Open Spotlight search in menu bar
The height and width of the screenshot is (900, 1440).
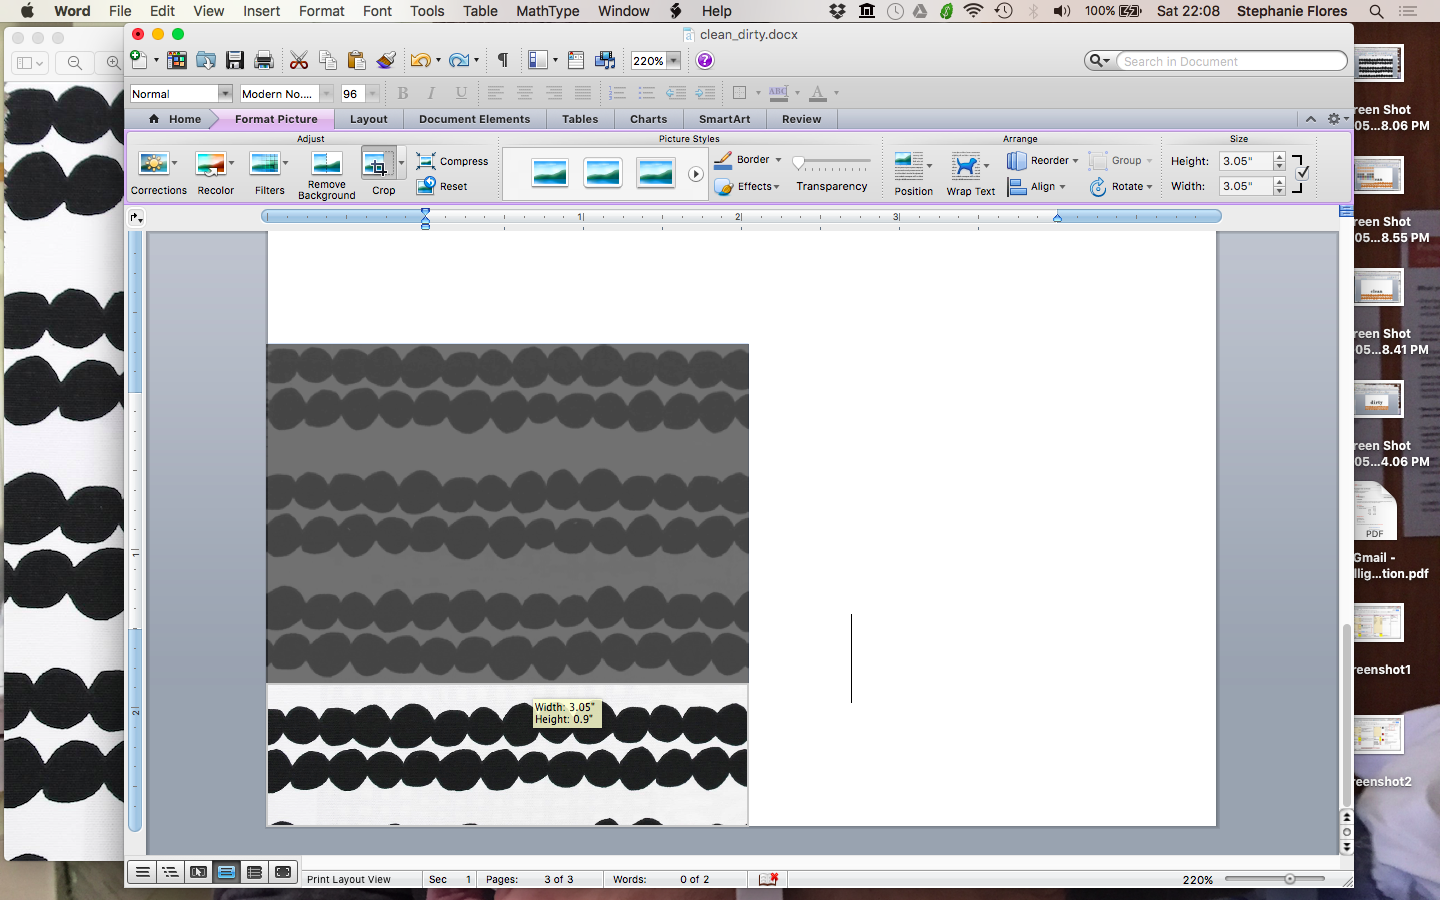click(1377, 11)
